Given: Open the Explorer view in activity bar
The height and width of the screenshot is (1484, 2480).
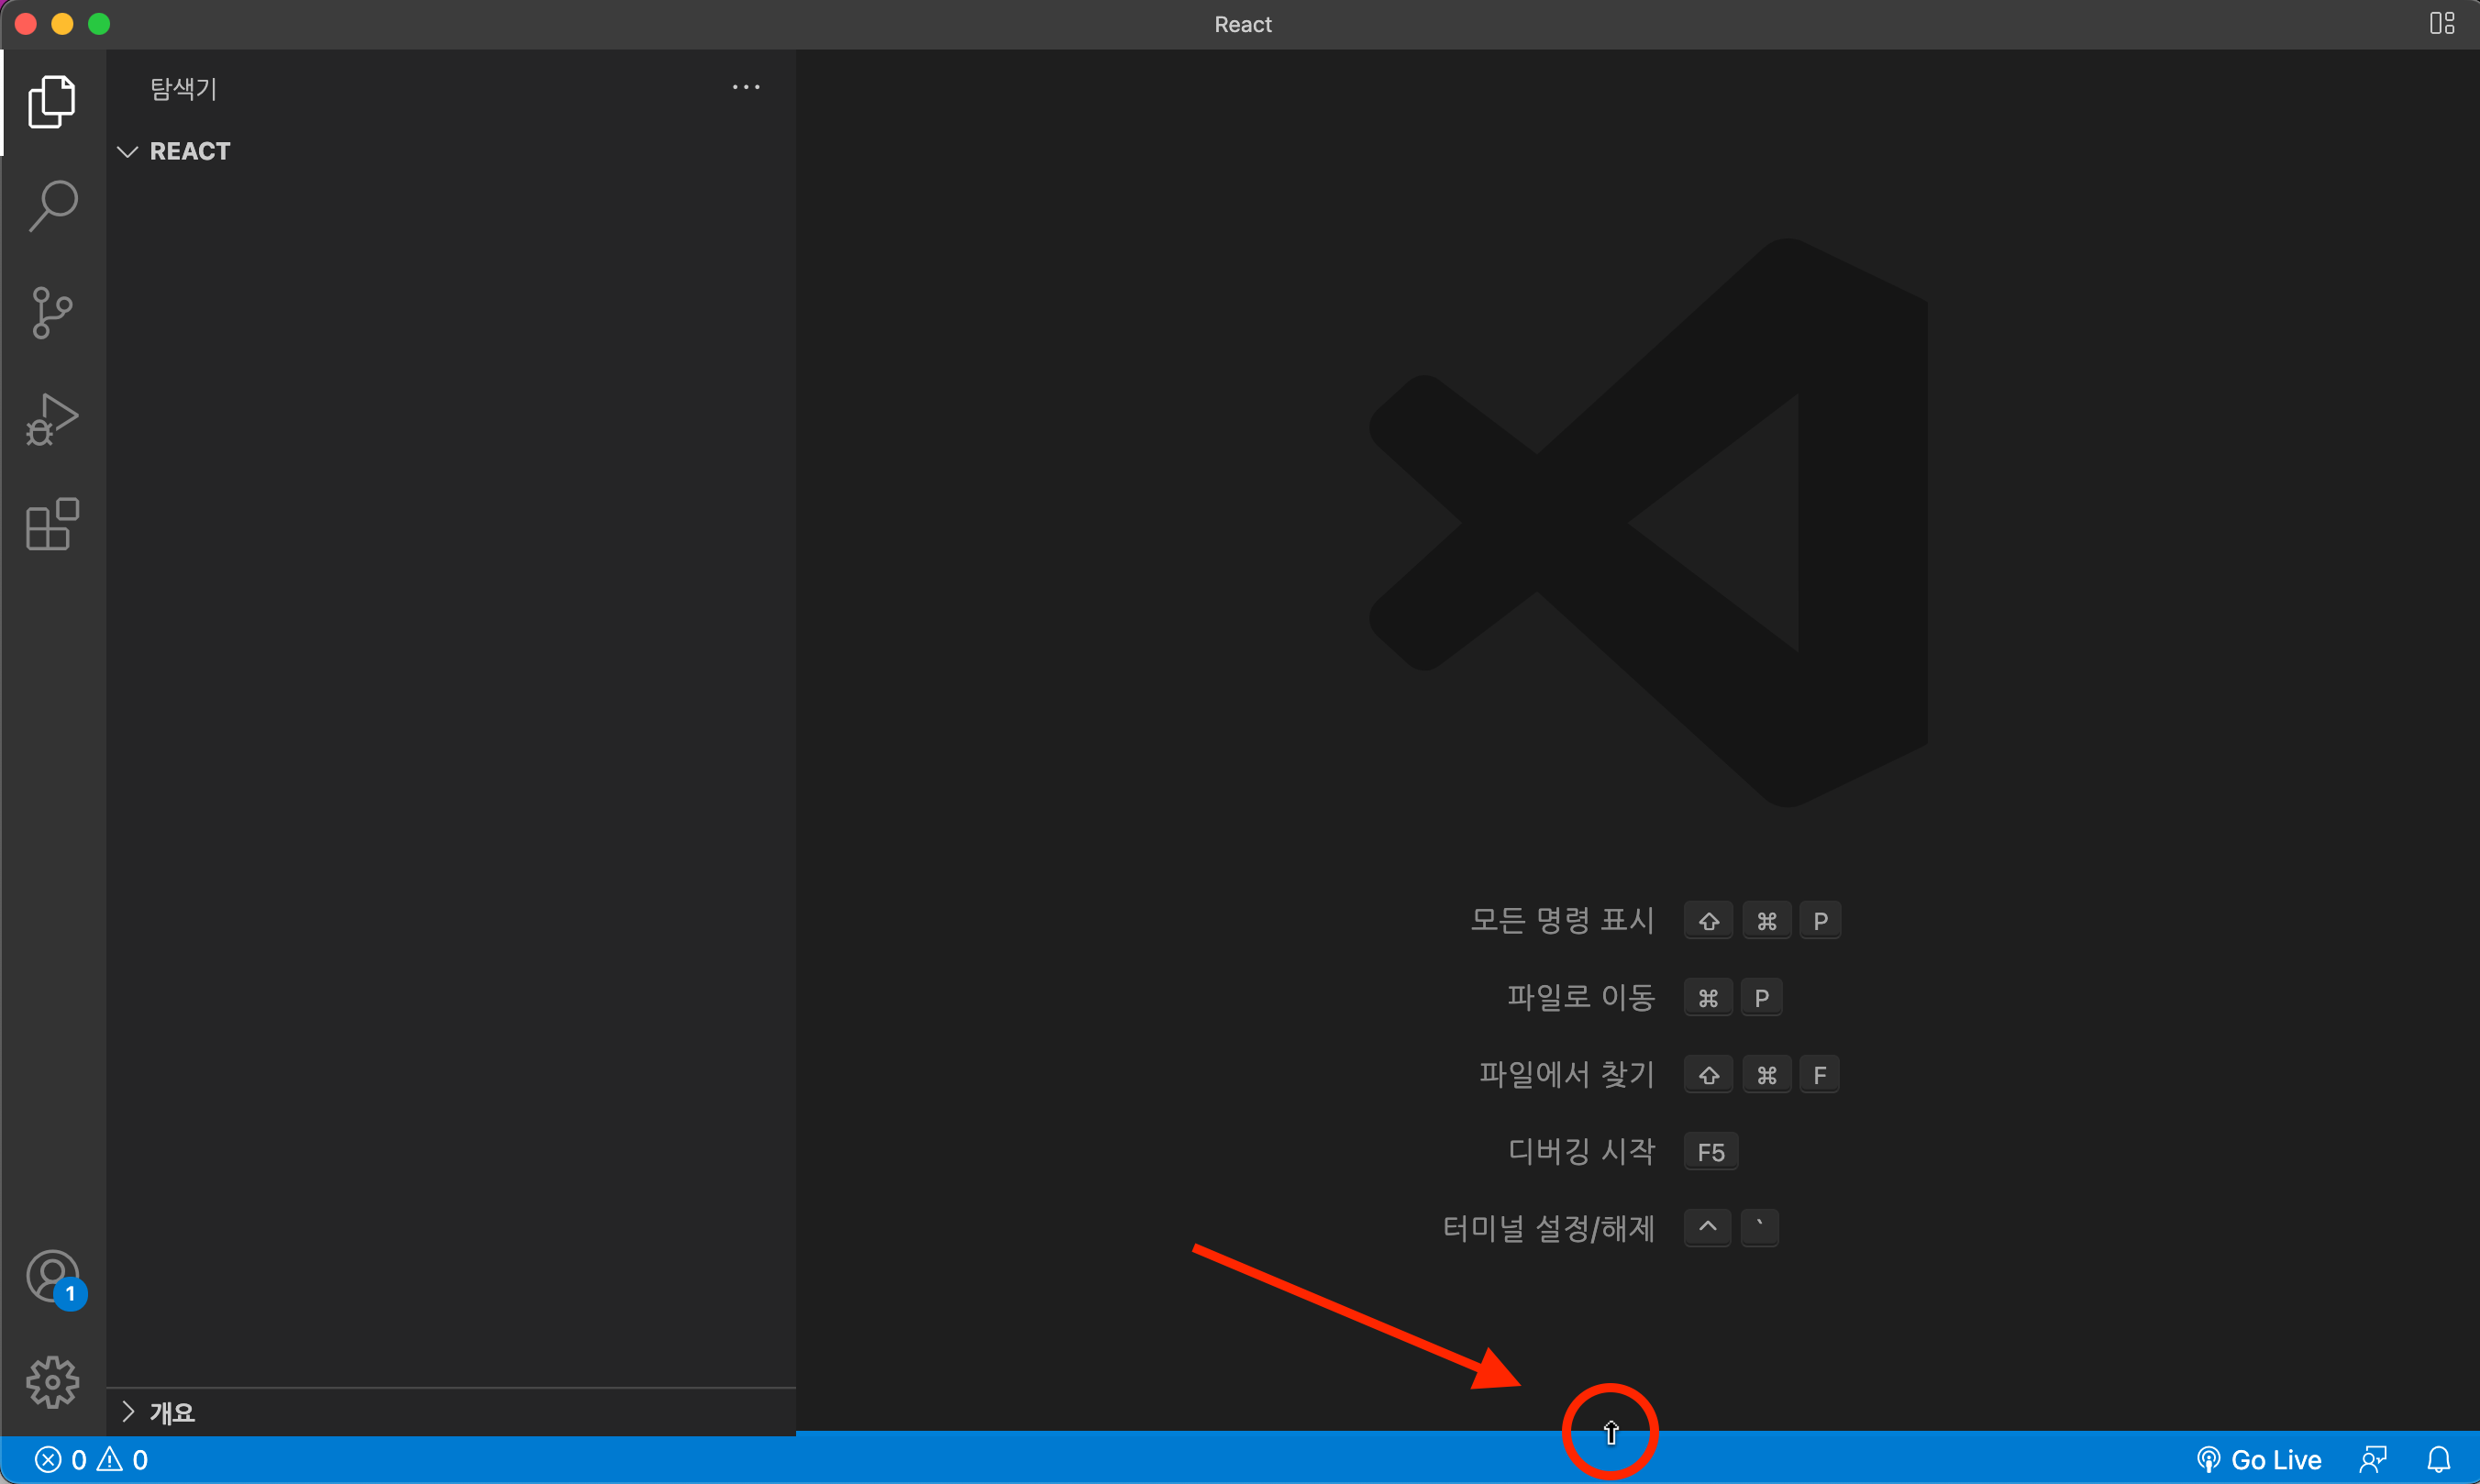Looking at the screenshot, I should 52,102.
